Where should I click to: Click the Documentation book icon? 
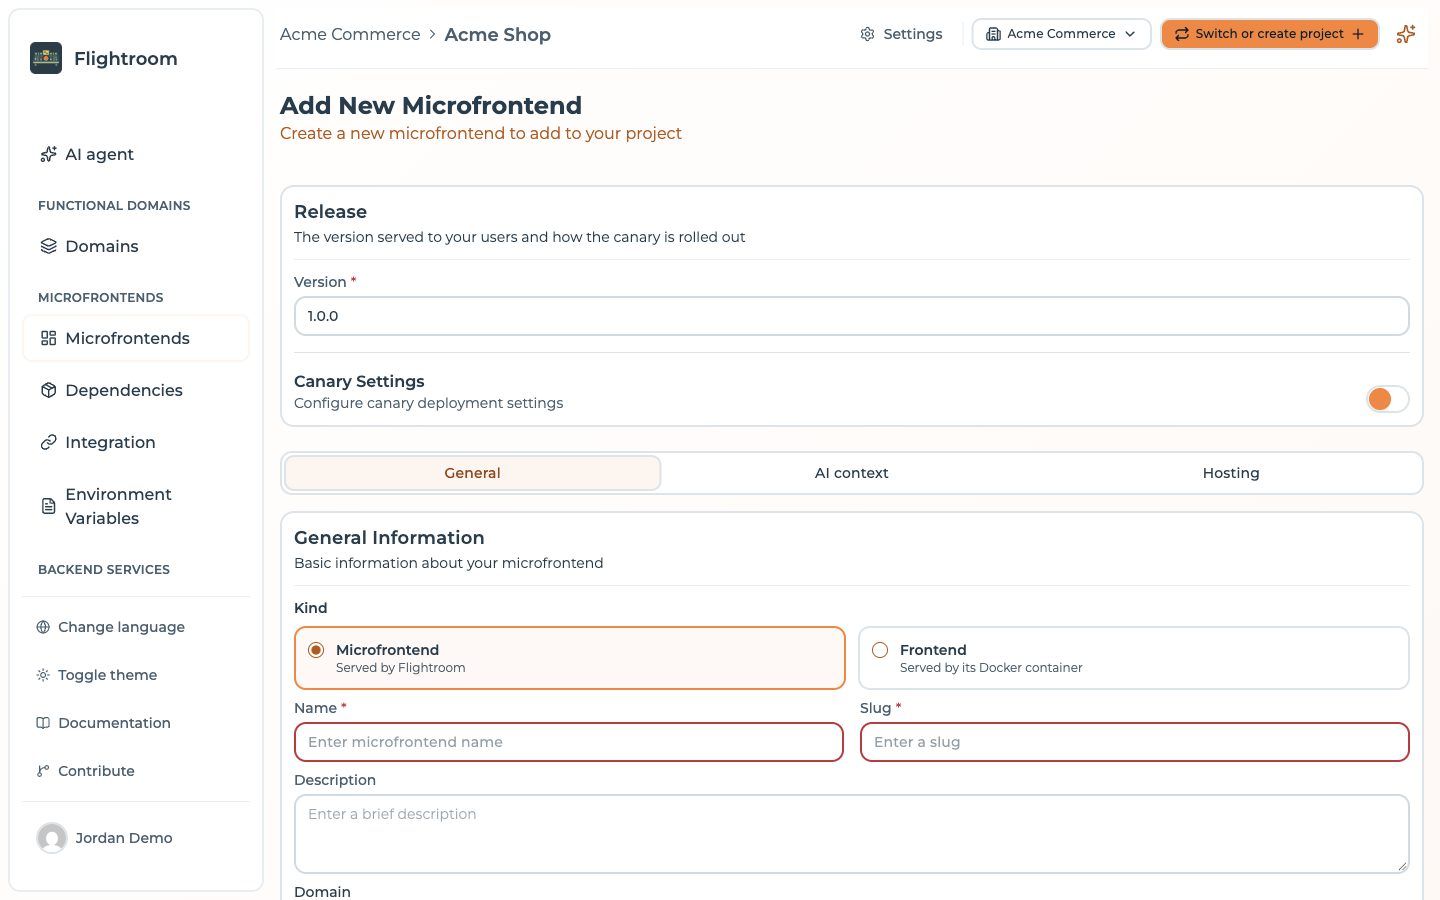[43, 723]
